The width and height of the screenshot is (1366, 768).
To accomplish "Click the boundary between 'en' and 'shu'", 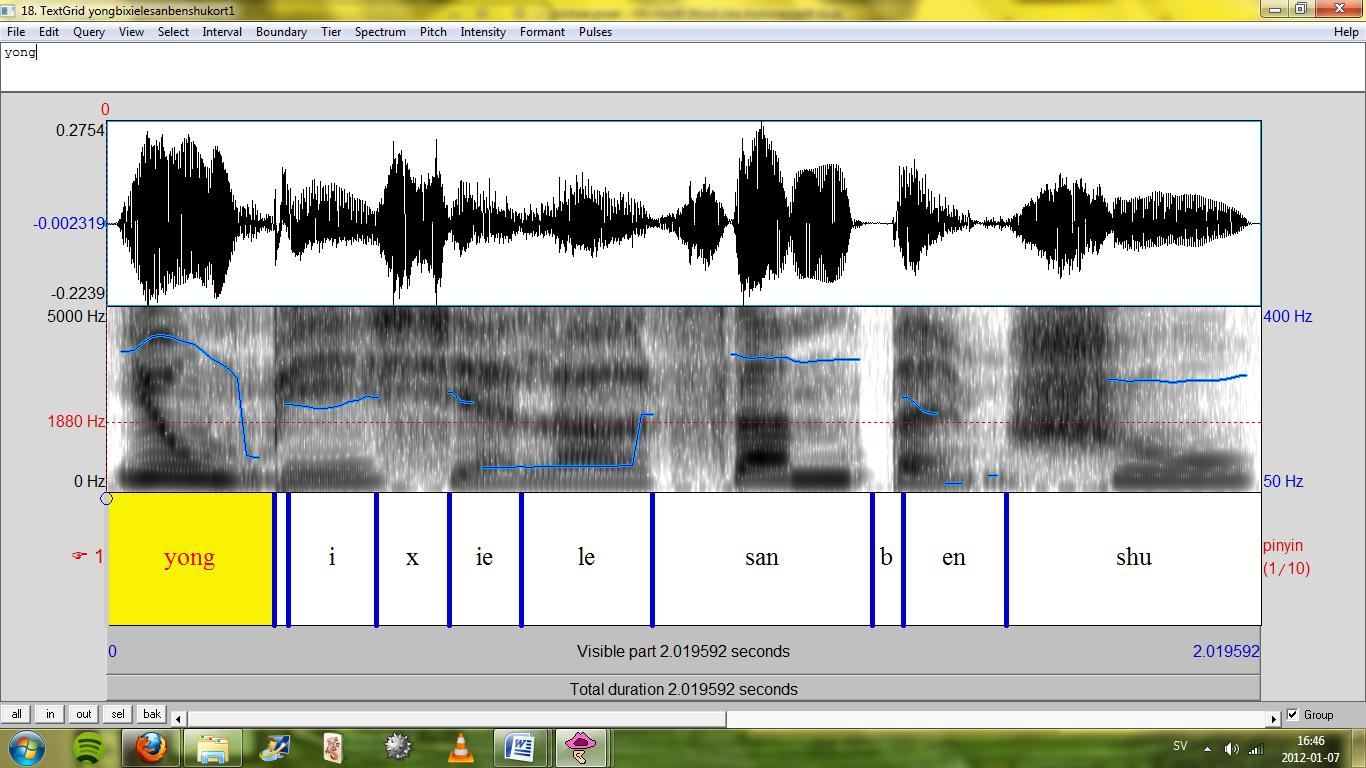I will click(x=1006, y=559).
